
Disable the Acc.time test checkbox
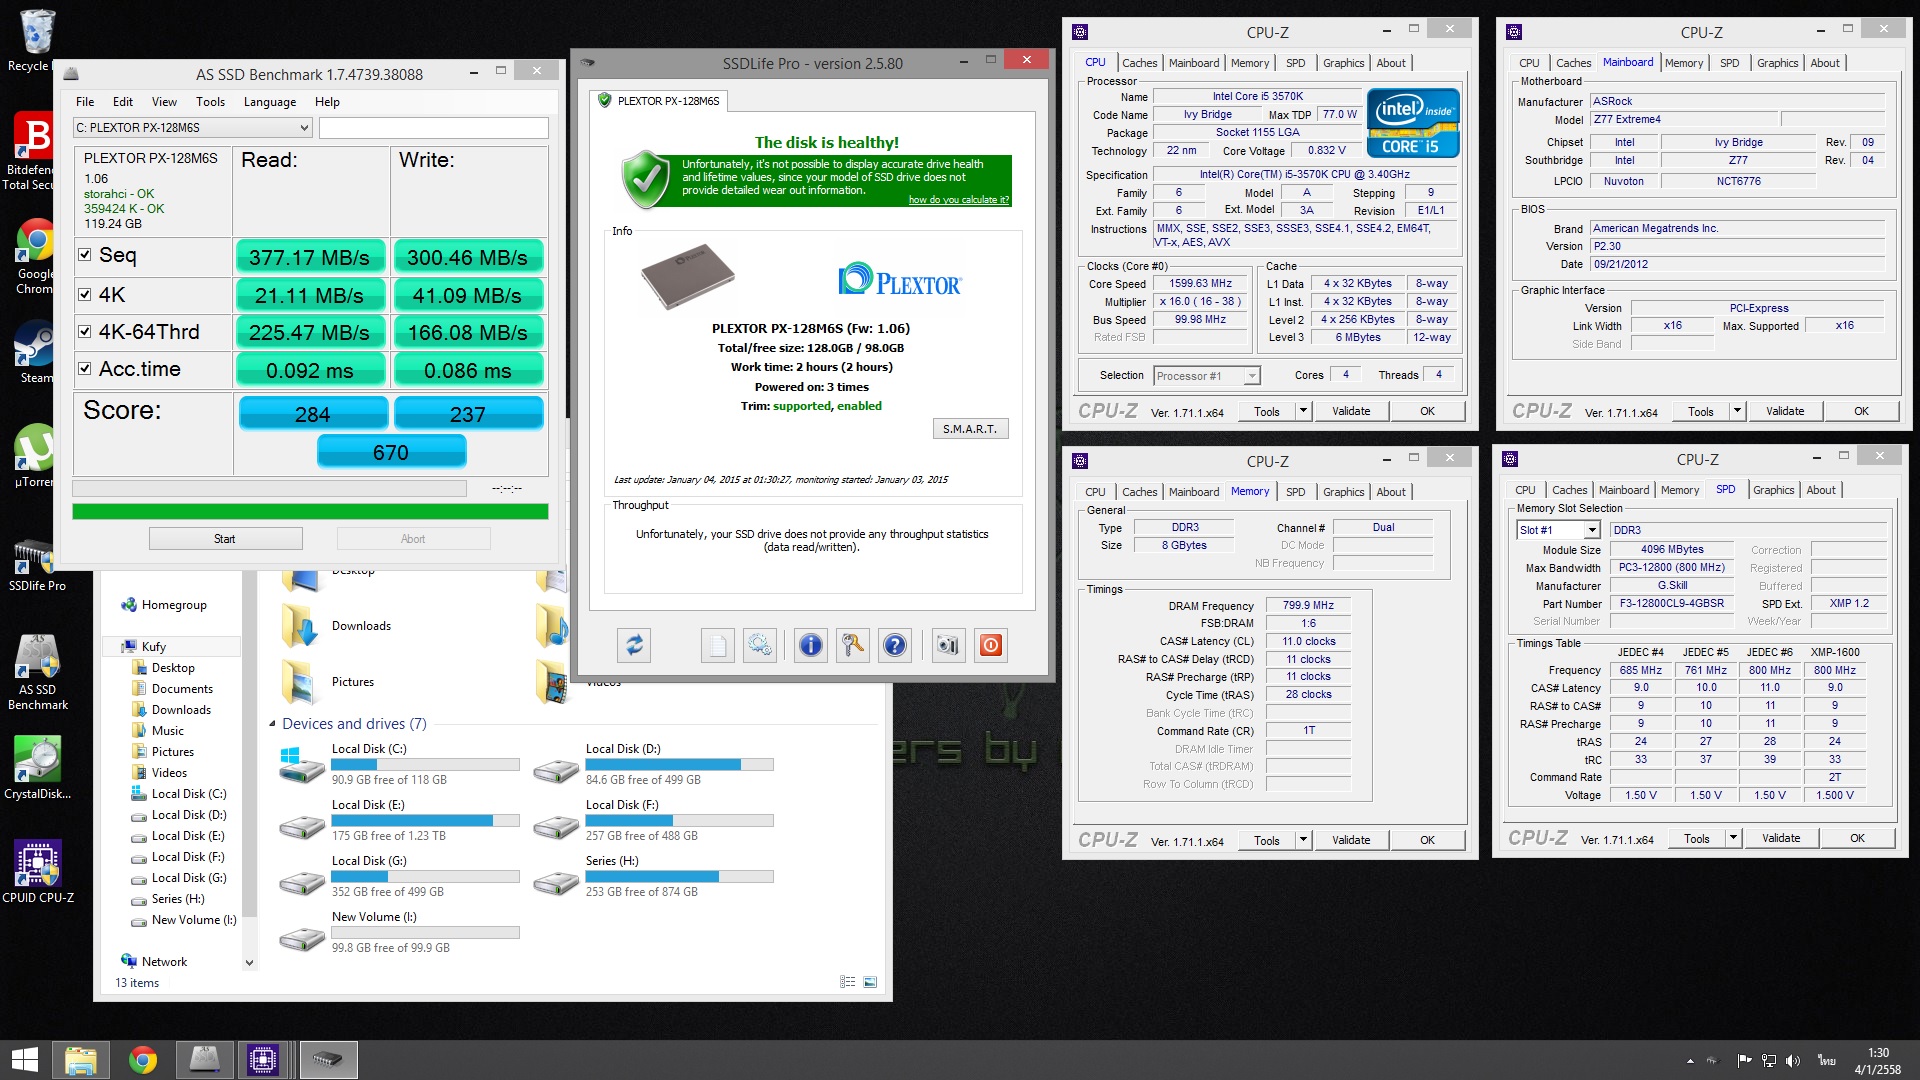tap(85, 369)
